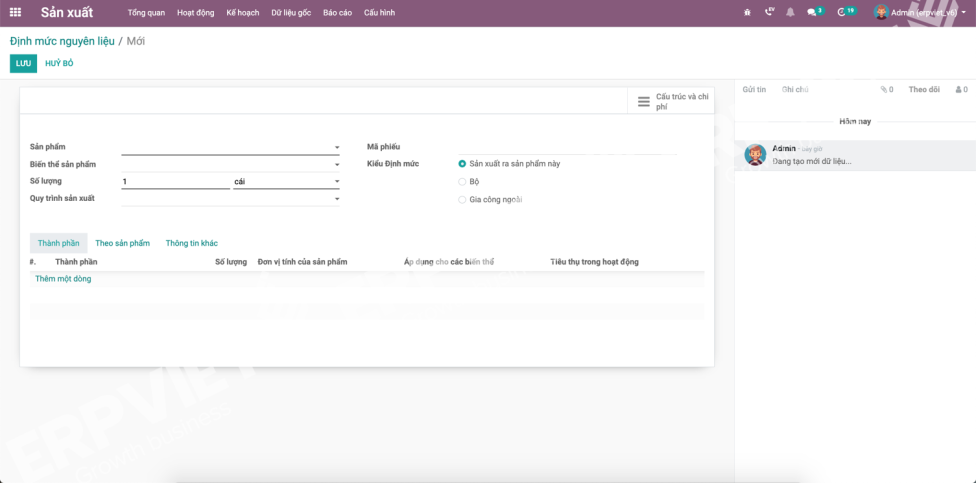Open Cấu trúc và chi phí button

click(672, 101)
